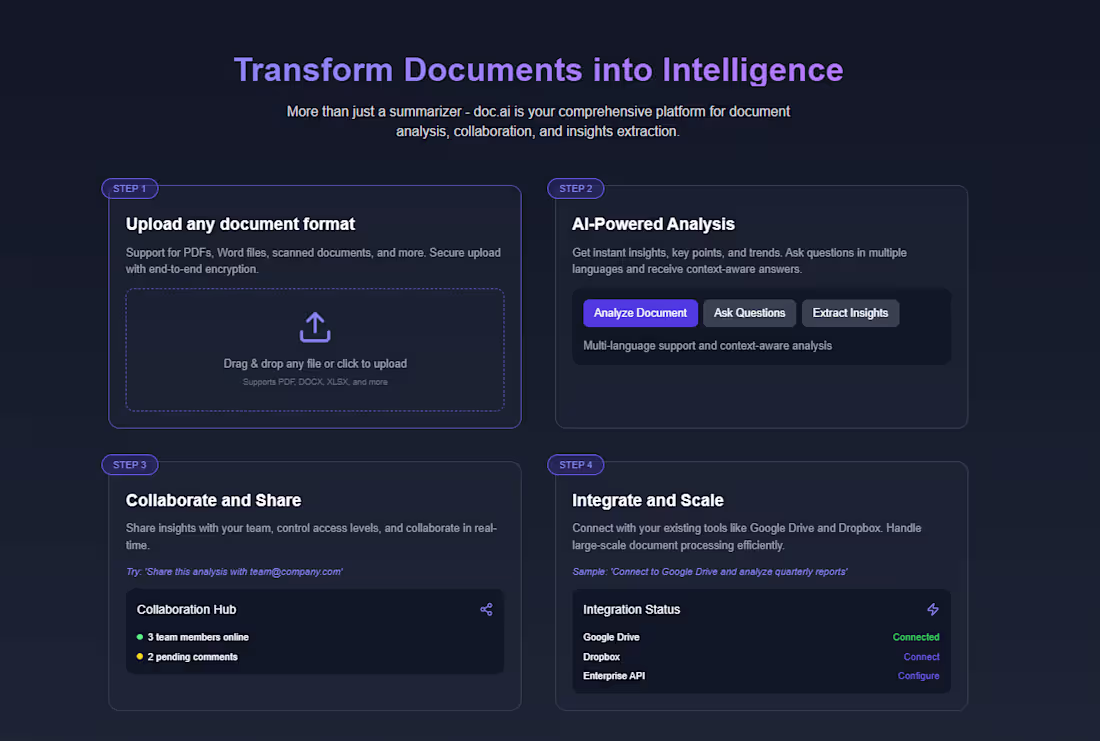Connect the Dropbox integration

(x=920, y=657)
